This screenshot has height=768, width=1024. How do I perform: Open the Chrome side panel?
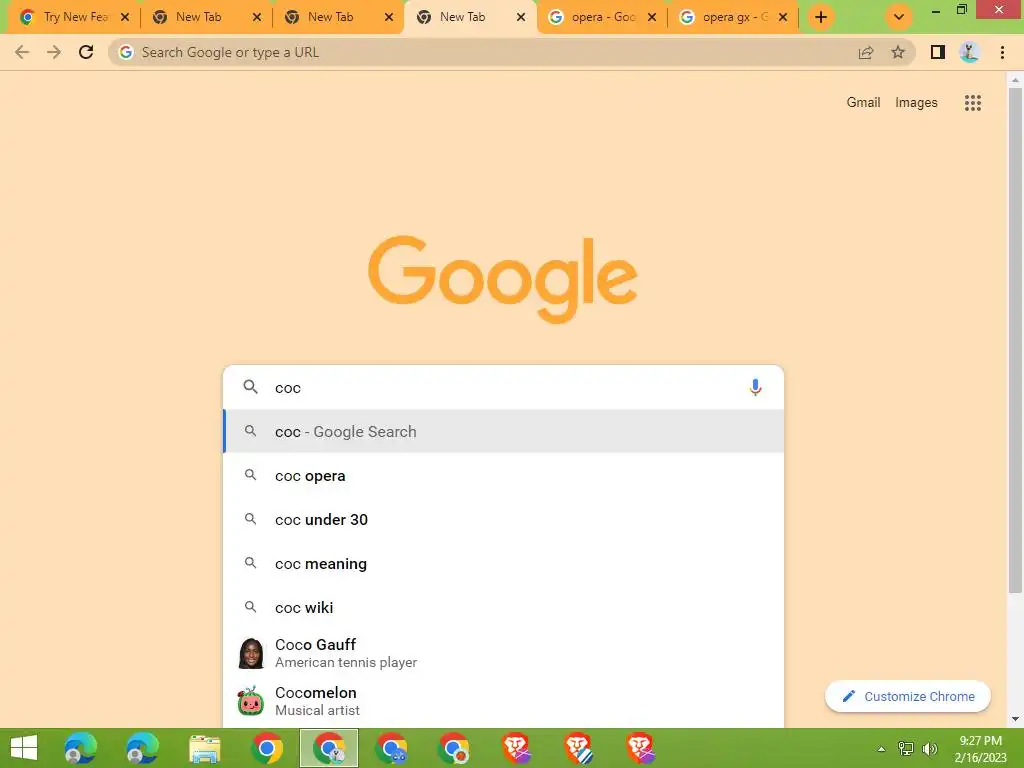tap(938, 52)
